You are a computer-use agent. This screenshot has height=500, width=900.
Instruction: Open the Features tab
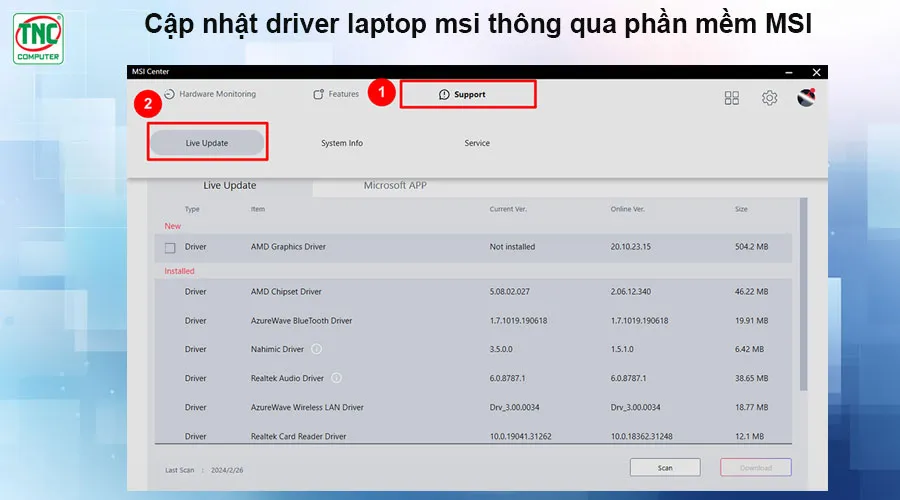(x=336, y=94)
